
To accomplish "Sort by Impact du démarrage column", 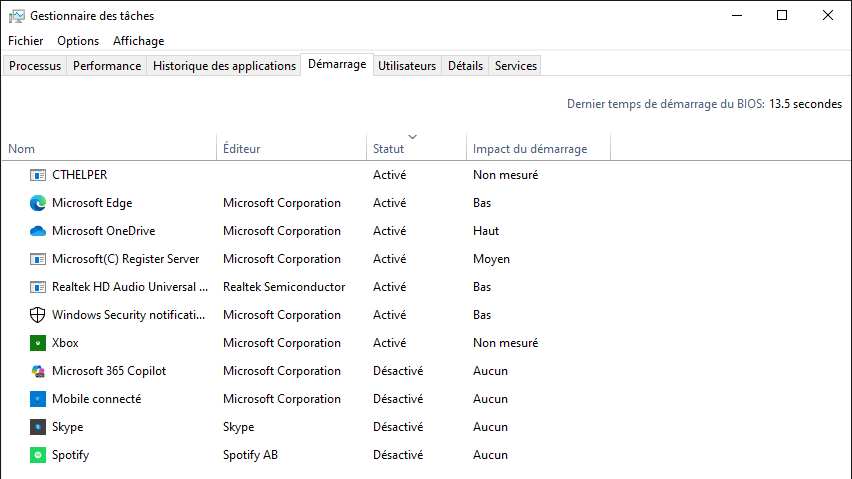I will 538,148.
